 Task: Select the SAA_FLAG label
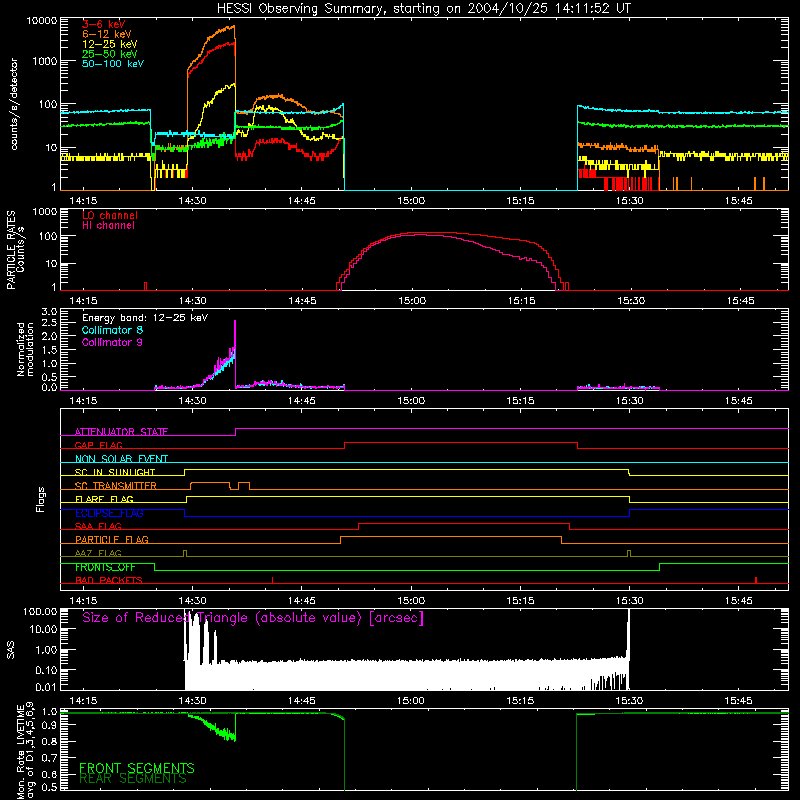coord(98,526)
